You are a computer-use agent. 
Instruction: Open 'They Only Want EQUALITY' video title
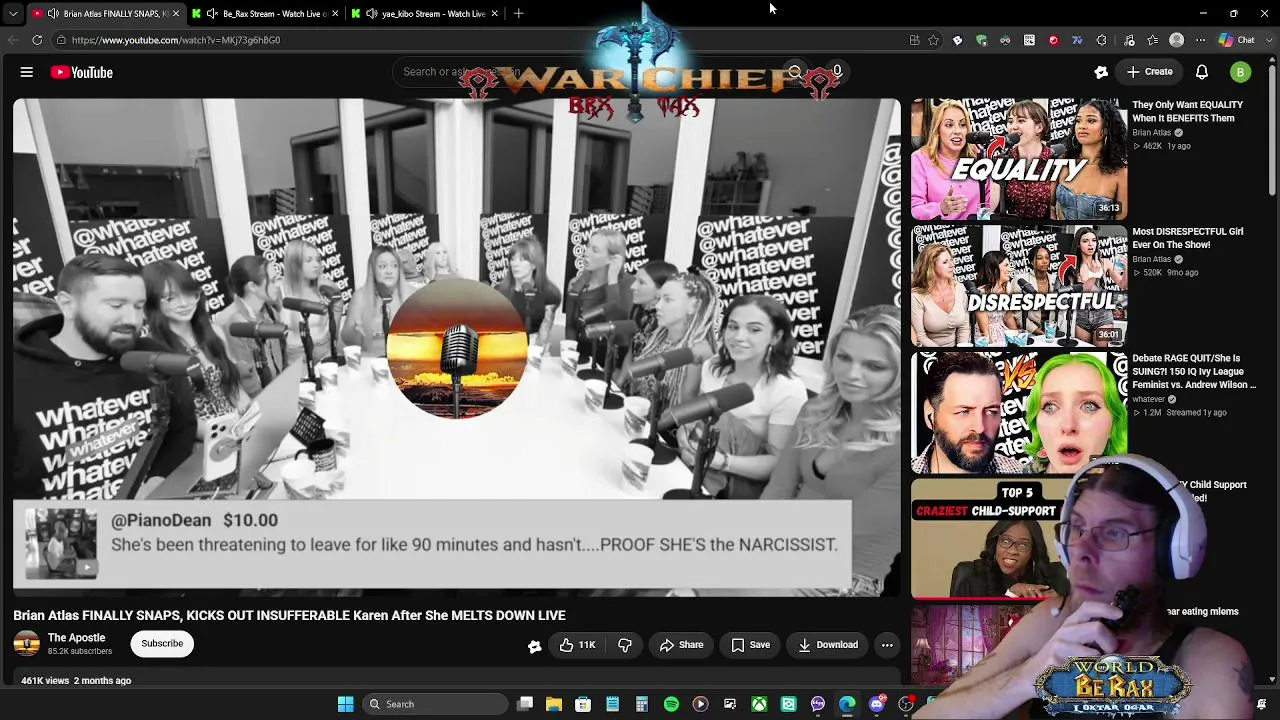pos(1188,111)
